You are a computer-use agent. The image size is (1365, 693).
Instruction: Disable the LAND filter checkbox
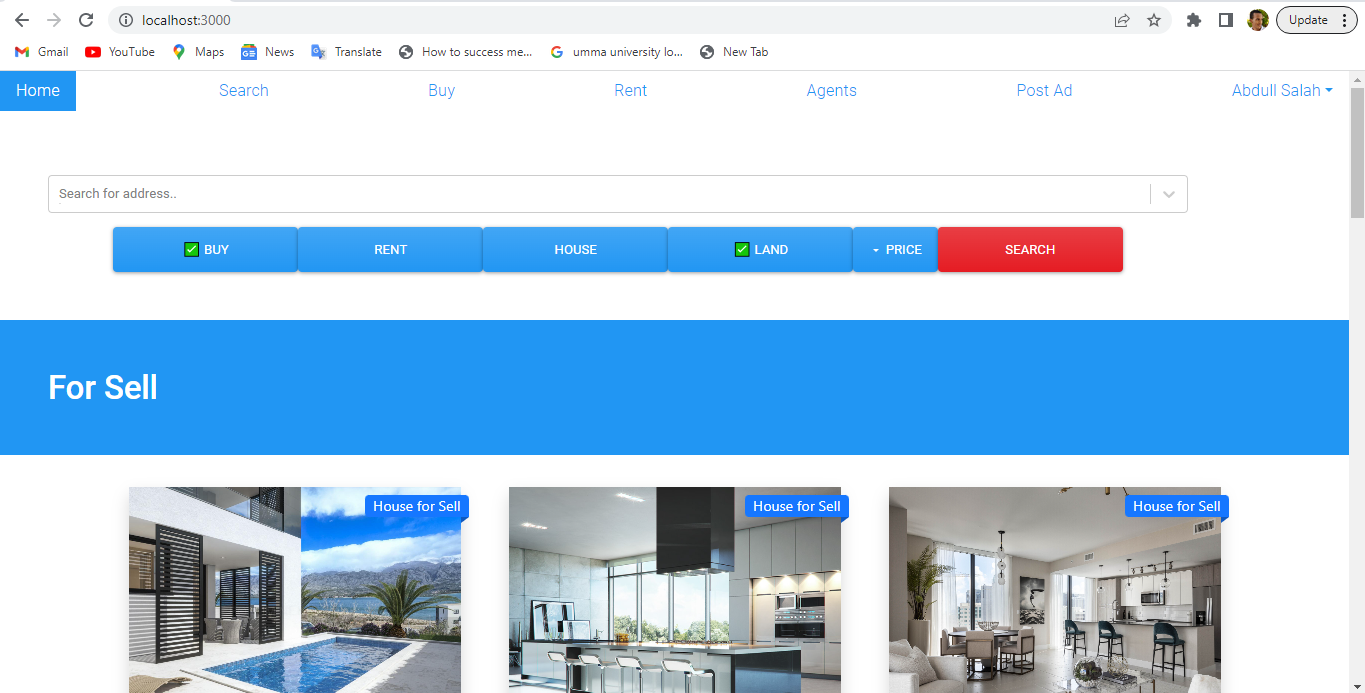click(x=741, y=249)
